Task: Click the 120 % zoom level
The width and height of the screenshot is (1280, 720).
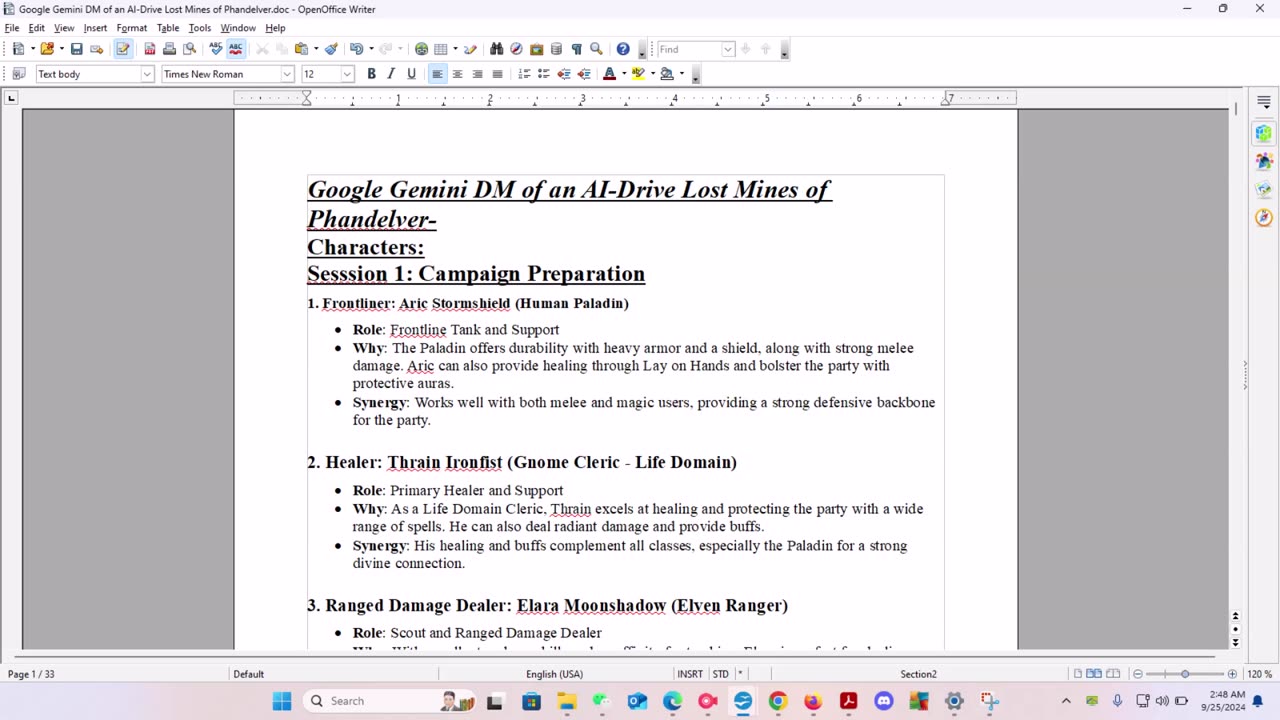Action: pyautogui.click(x=1260, y=674)
